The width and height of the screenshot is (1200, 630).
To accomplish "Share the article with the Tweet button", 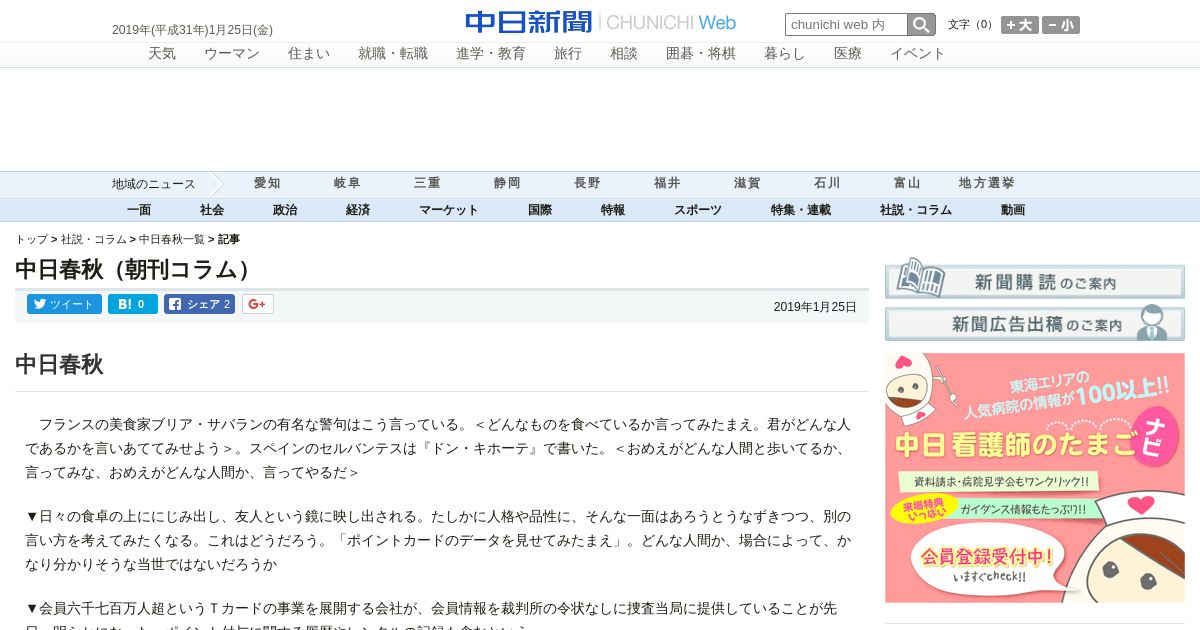I will coord(64,304).
